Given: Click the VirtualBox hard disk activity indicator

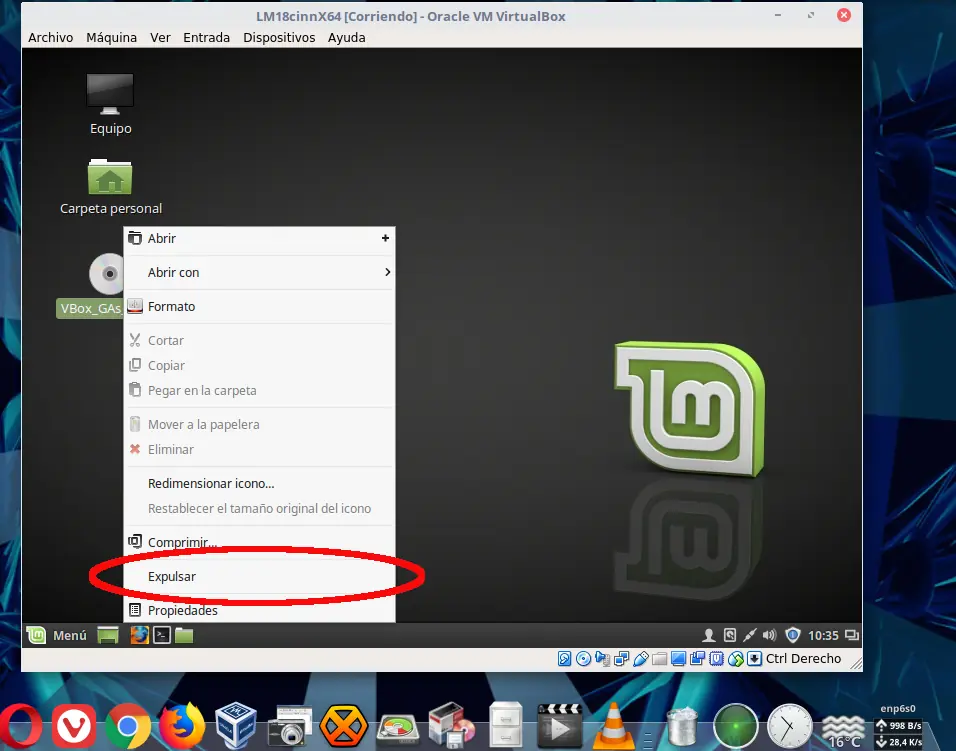Looking at the screenshot, I should (565, 658).
